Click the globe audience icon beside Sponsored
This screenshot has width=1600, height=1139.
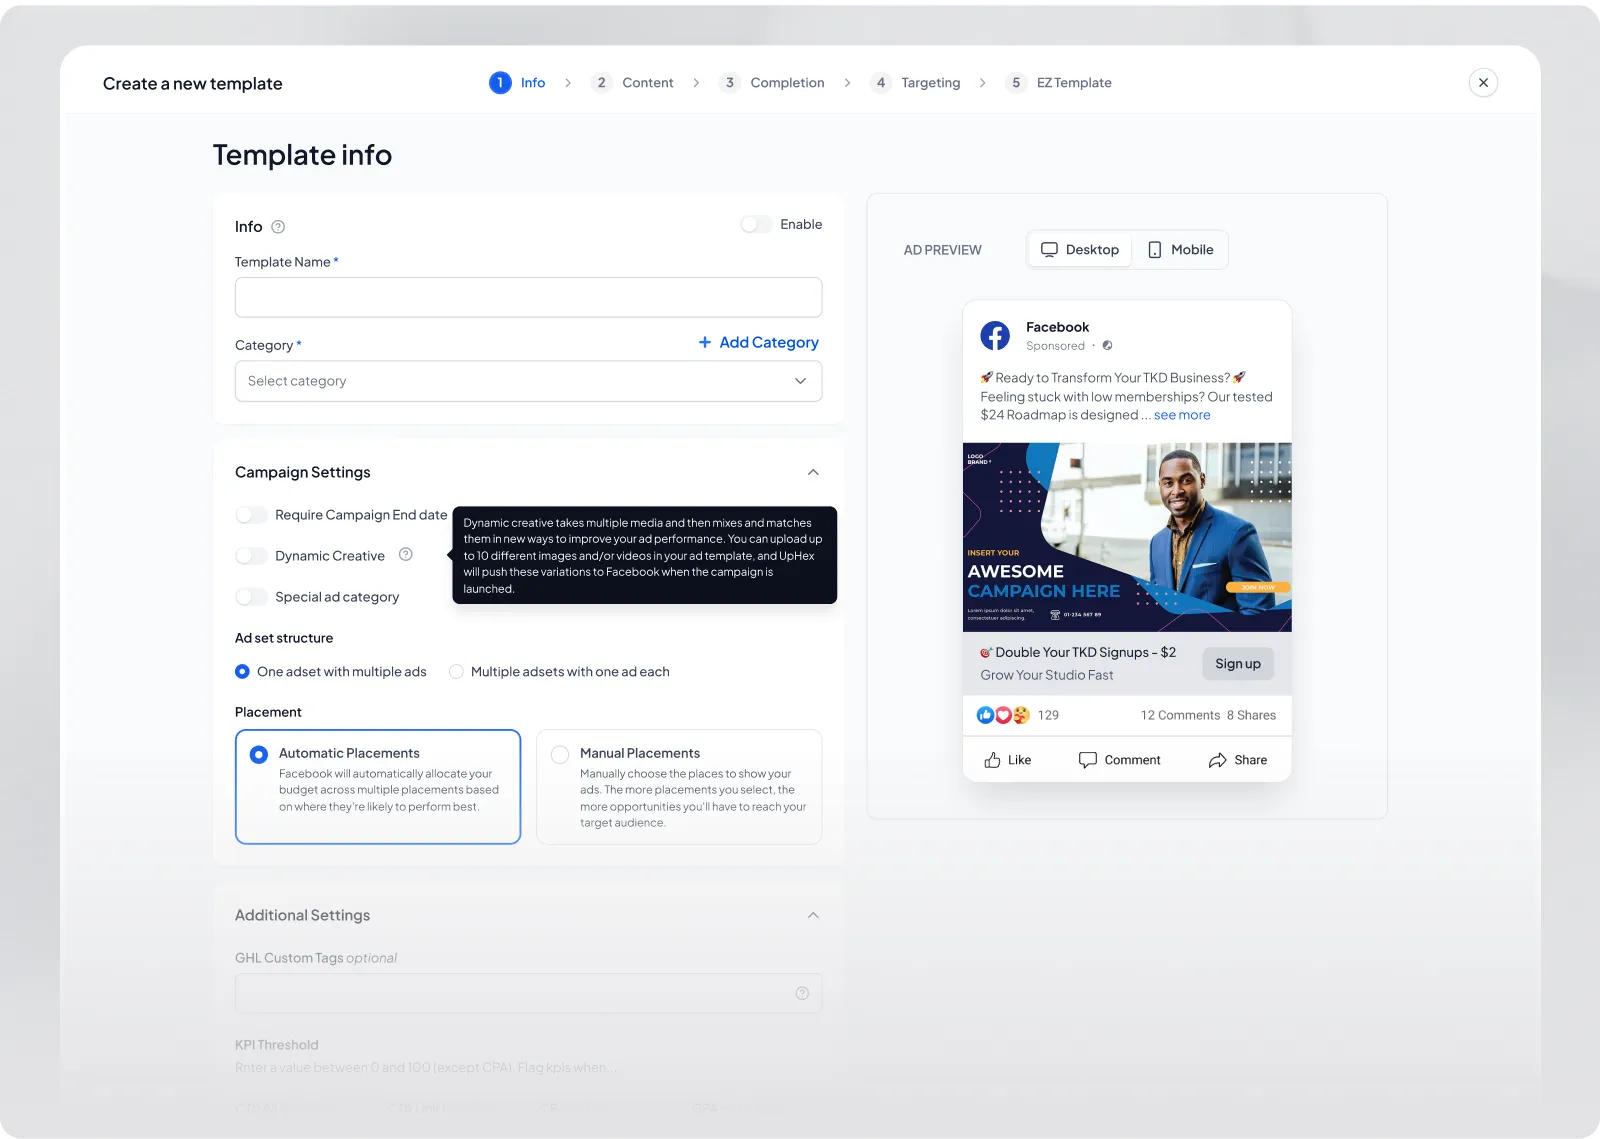pos(1107,346)
